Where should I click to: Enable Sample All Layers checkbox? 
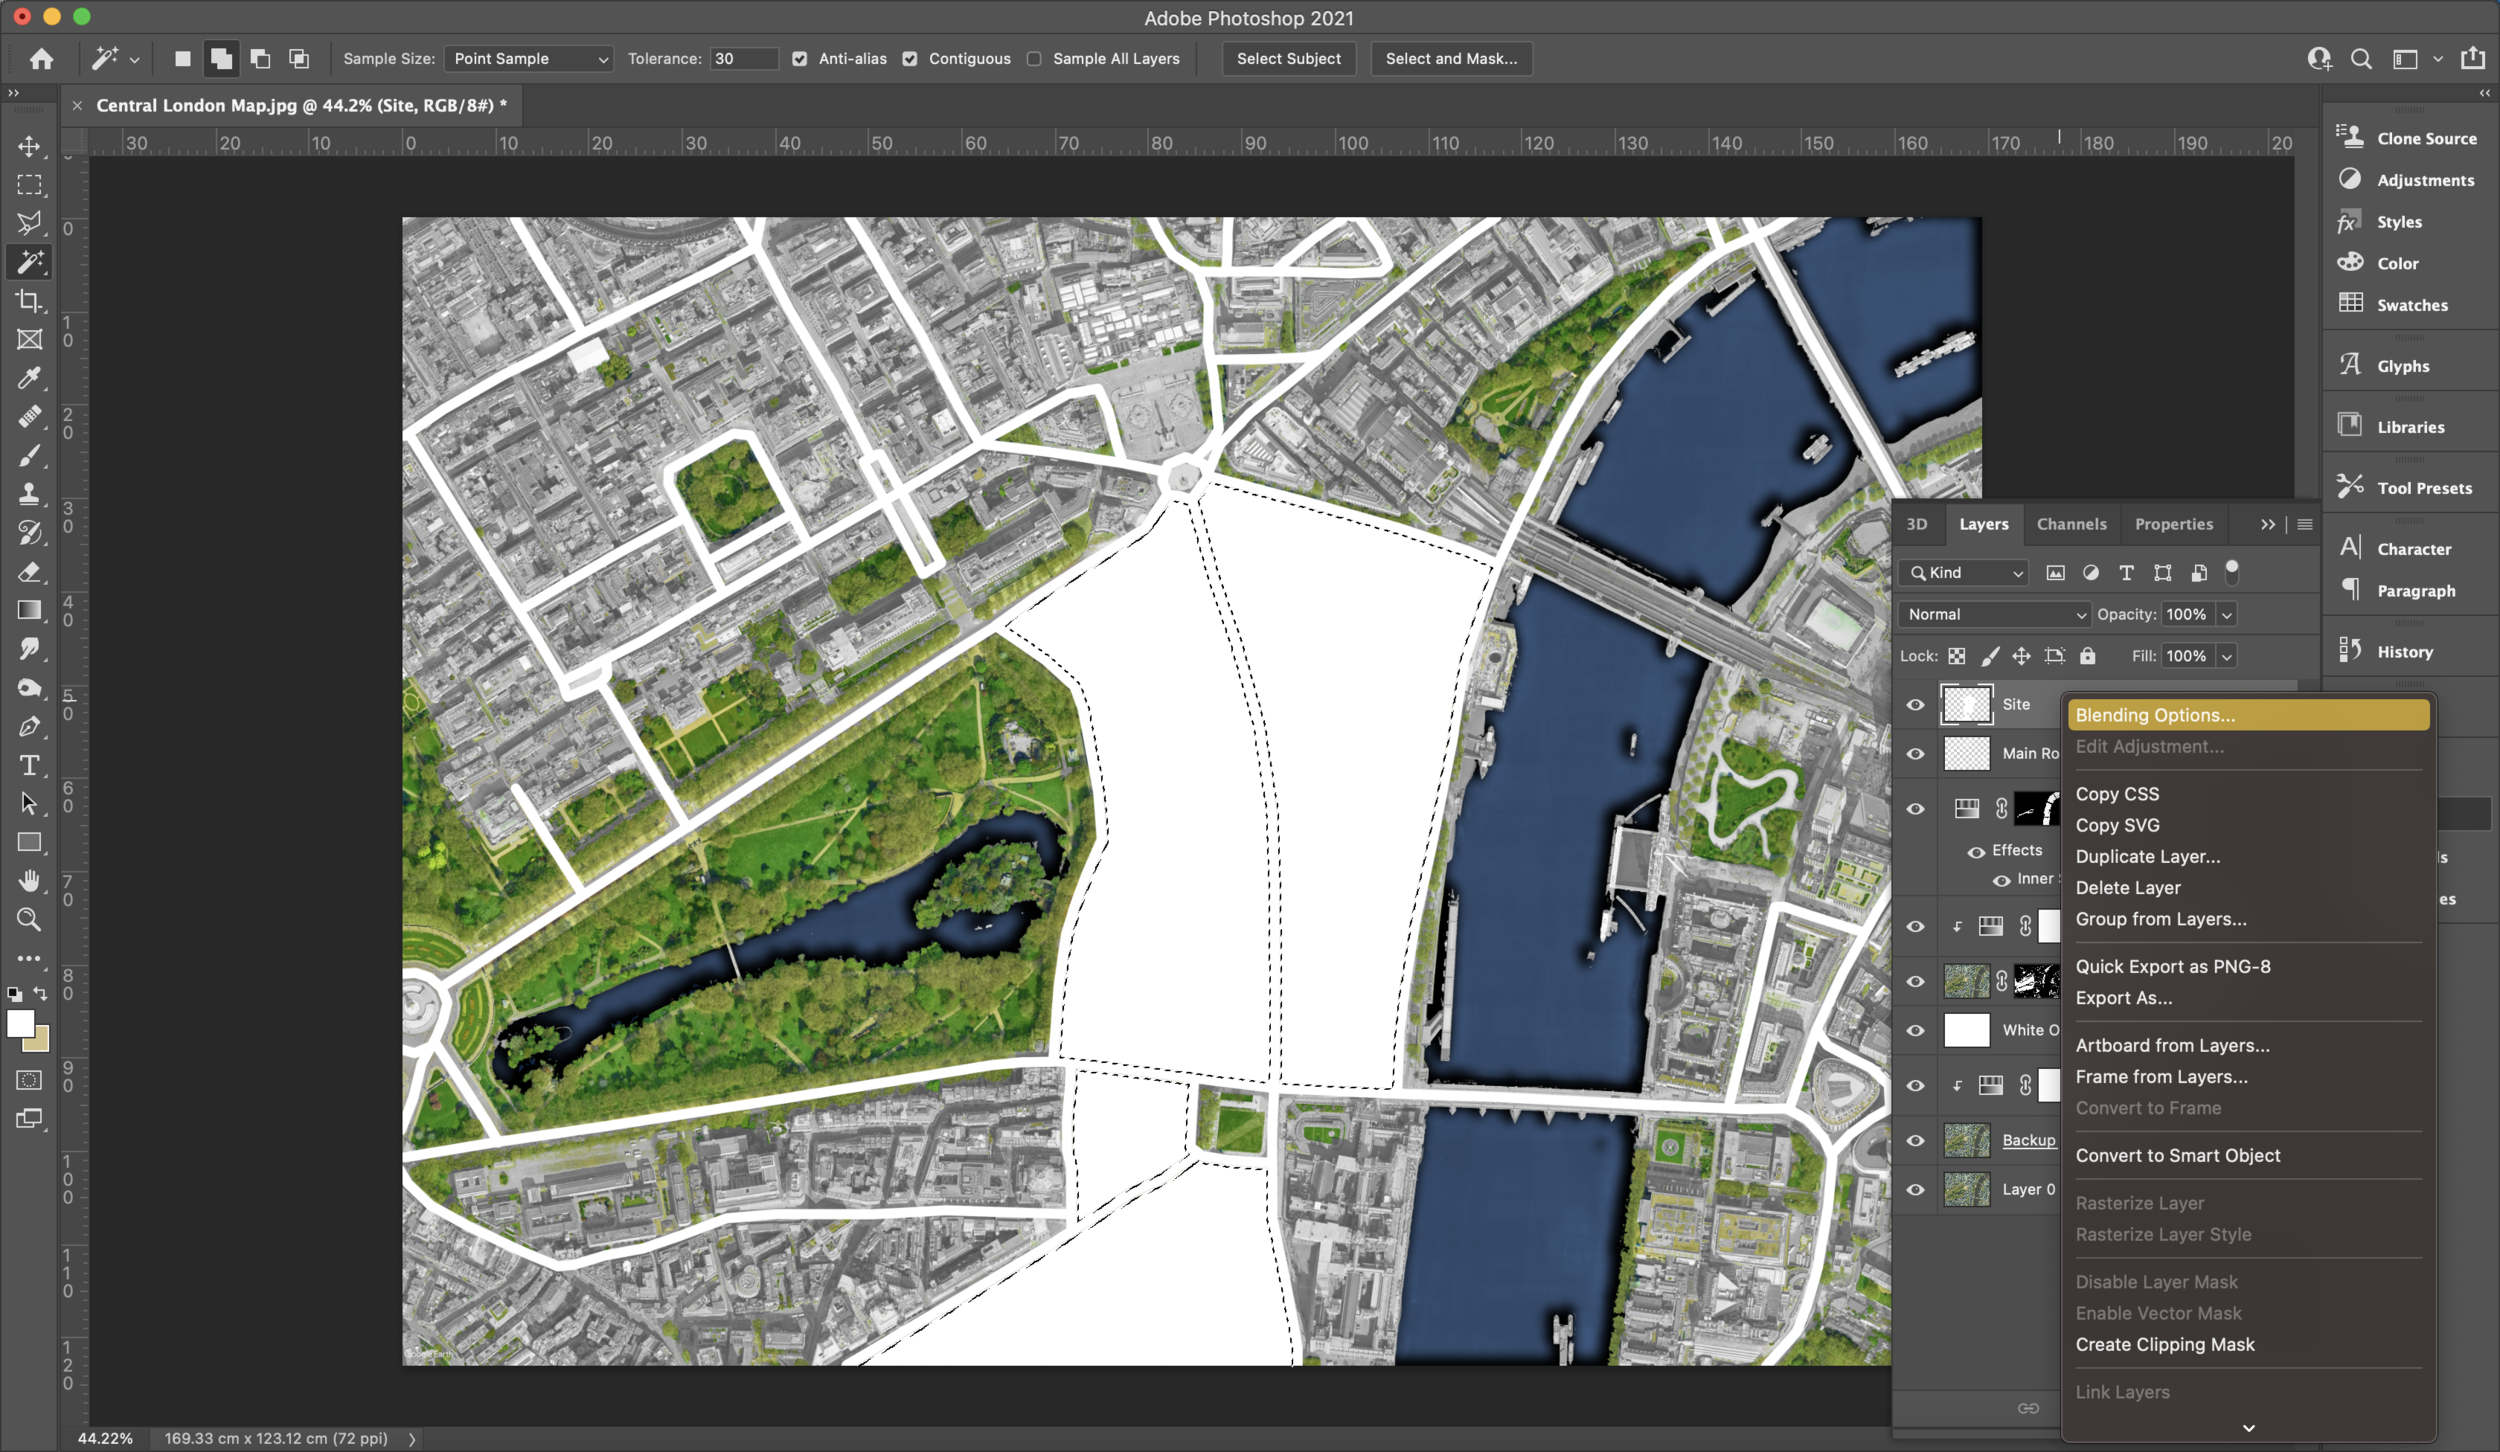pyautogui.click(x=1034, y=59)
